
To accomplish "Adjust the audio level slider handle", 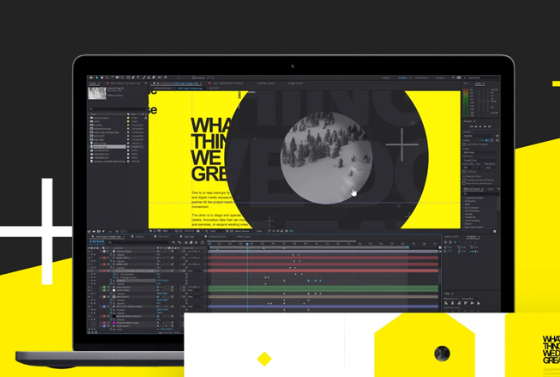I will click(483, 101).
